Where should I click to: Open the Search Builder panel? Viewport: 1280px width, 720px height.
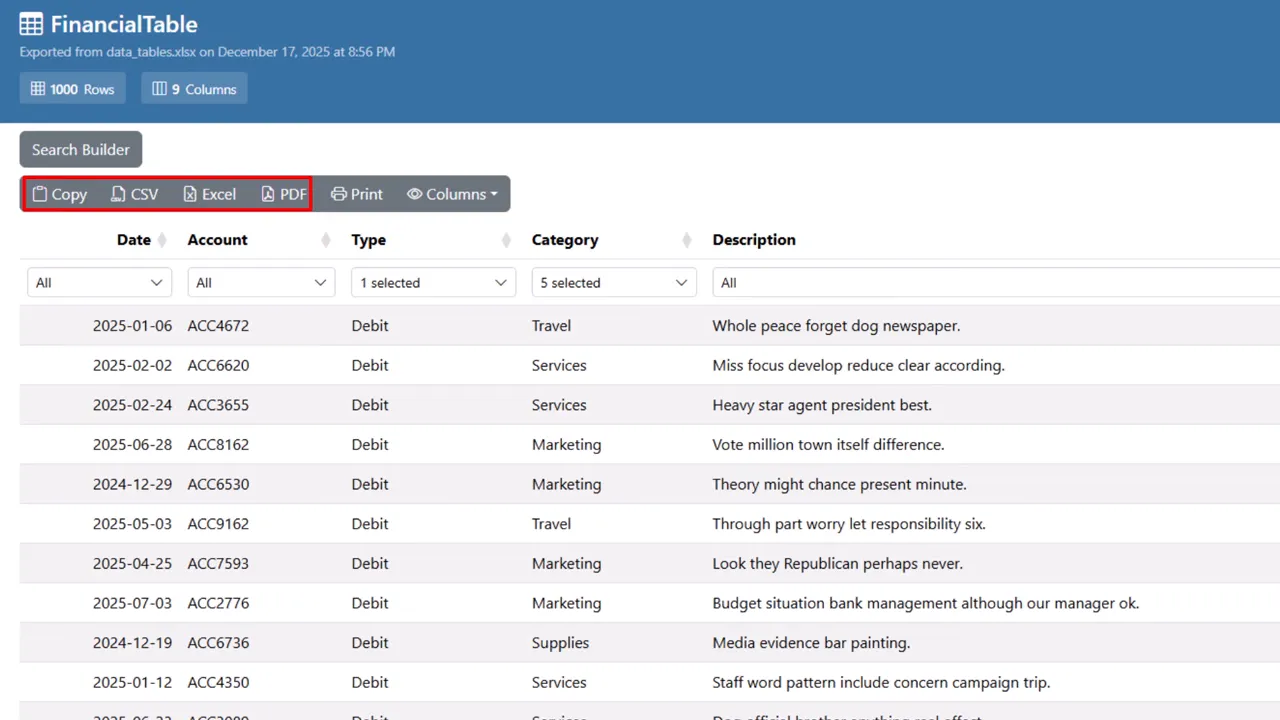tap(80, 149)
